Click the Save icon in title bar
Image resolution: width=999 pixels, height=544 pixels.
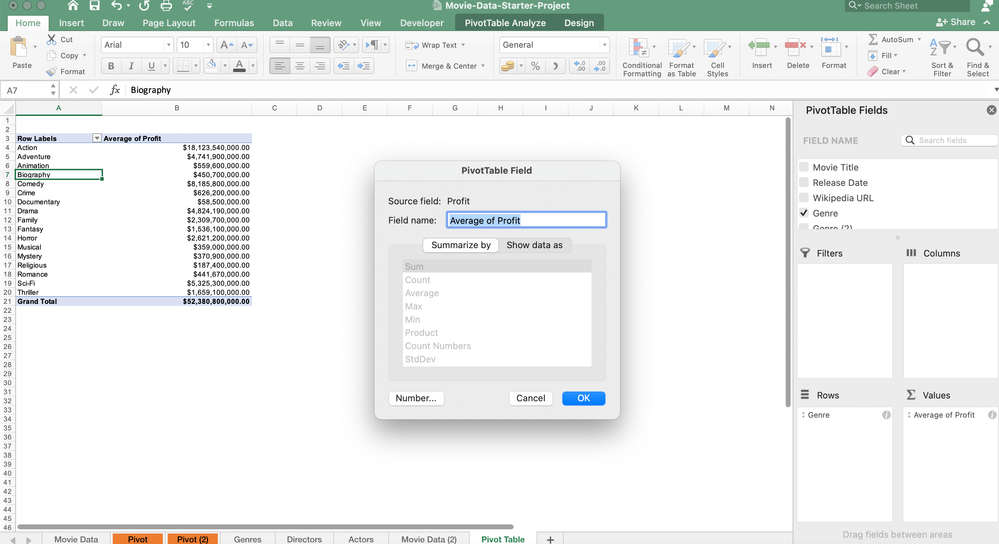(x=94, y=6)
